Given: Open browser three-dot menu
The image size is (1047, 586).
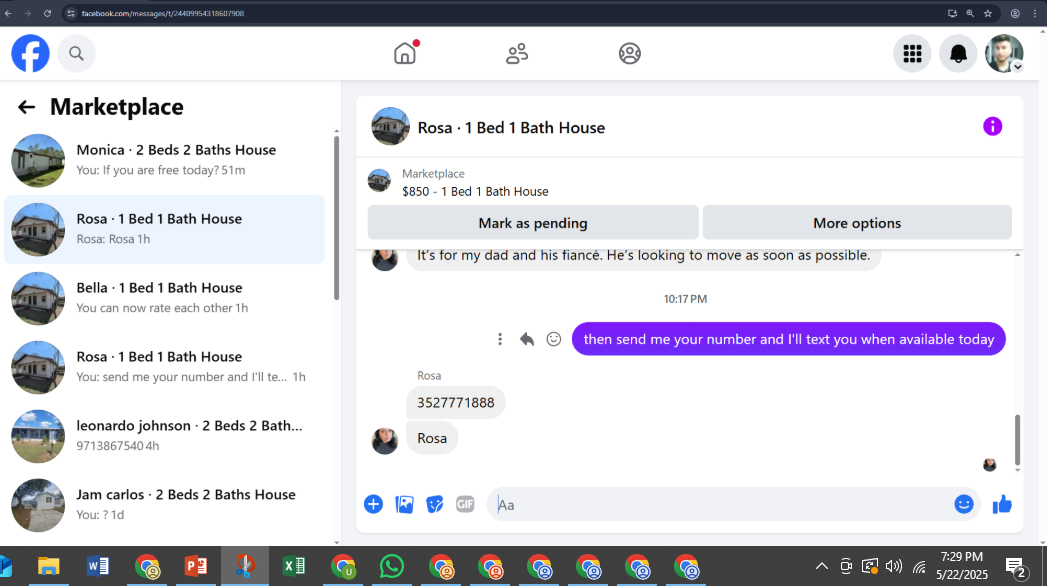Looking at the screenshot, I should [1035, 13].
